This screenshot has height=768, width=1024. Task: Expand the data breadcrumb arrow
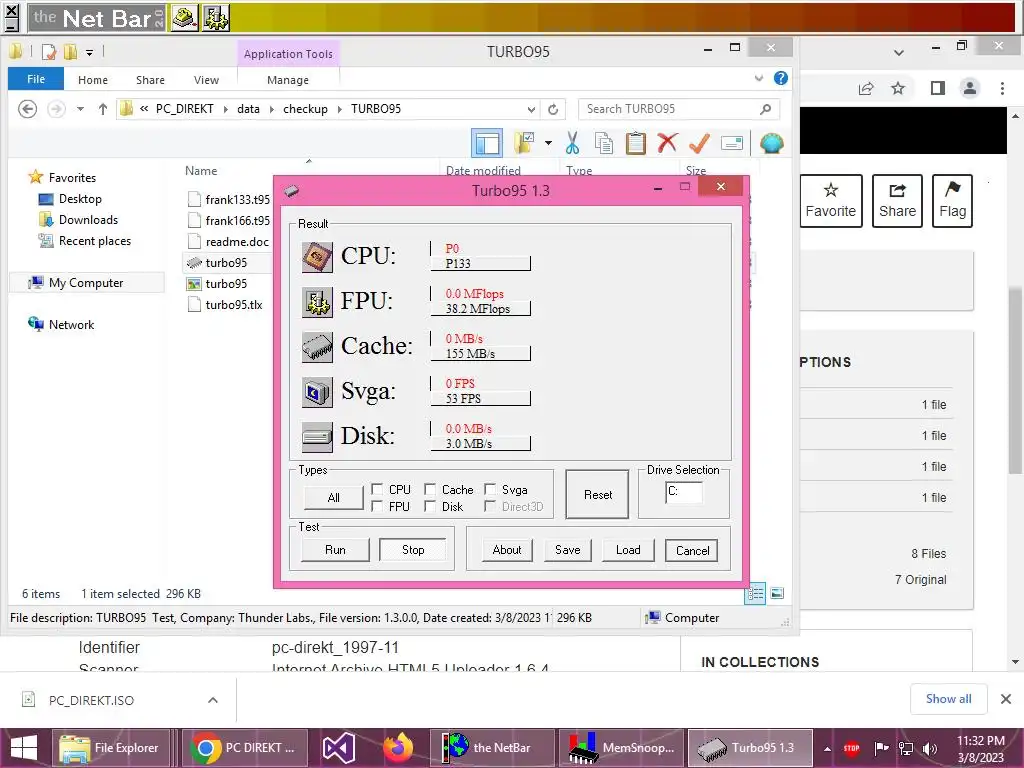[x=272, y=109]
